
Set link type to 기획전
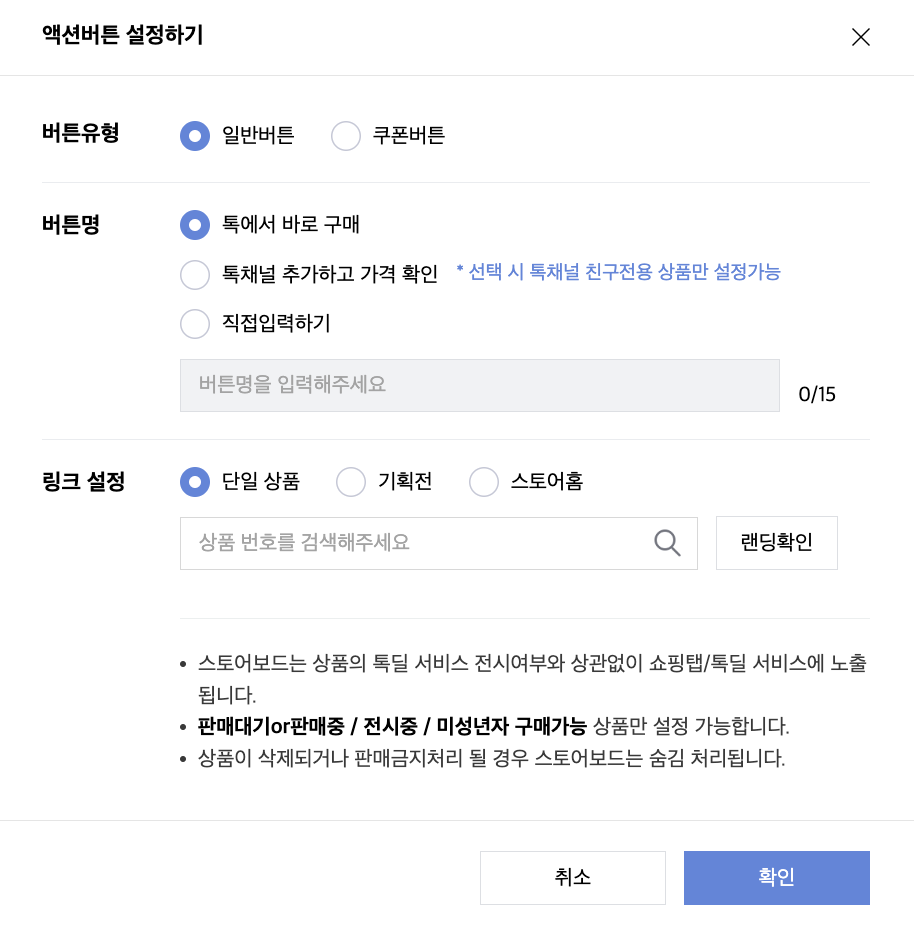[x=352, y=481]
